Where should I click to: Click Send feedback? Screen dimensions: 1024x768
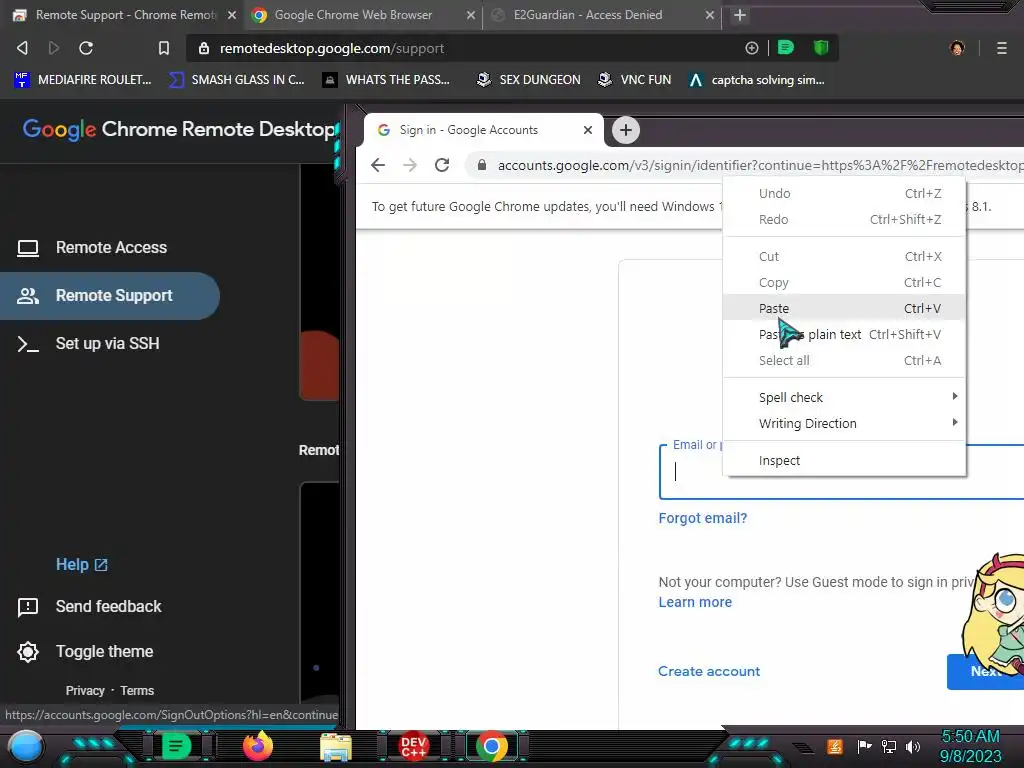[x=89, y=607]
